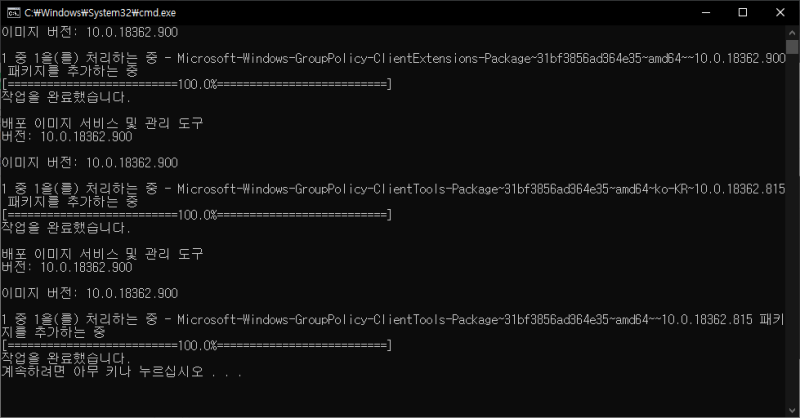Click the topmost '이미지 버전: 10.0.18362.900' line
Screen dimensions: 800x418
(90, 32)
